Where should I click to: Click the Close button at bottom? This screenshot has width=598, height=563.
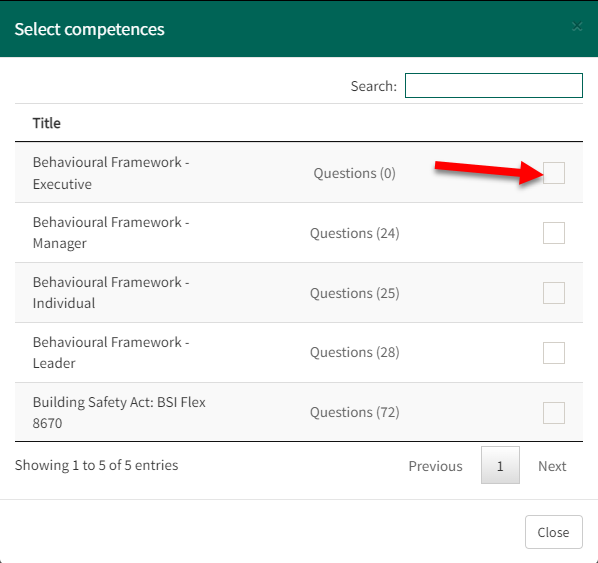[553, 532]
